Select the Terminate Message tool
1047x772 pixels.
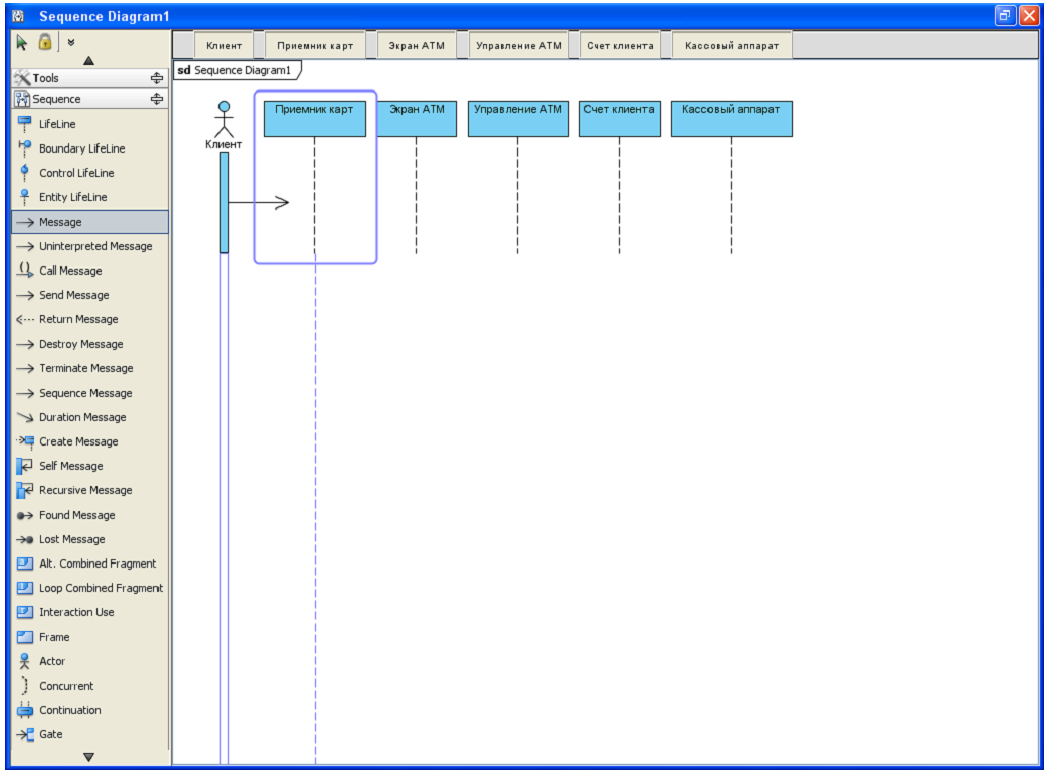coord(90,368)
